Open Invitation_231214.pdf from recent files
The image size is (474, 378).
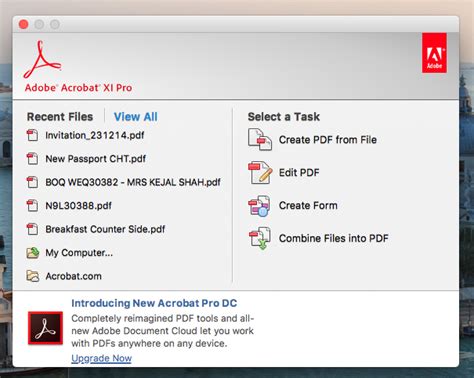click(95, 135)
